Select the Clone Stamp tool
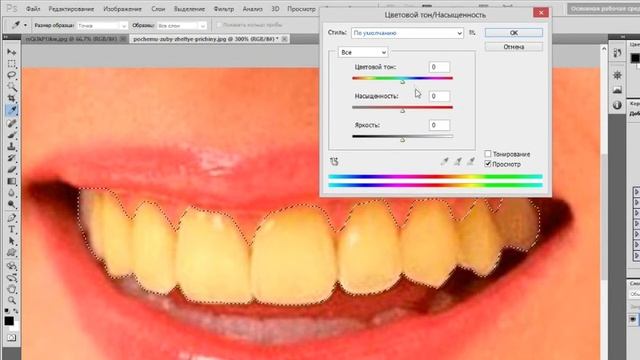The width and height of the screenshot is (640, 360). pyautogui.click(x=11, y=146)
